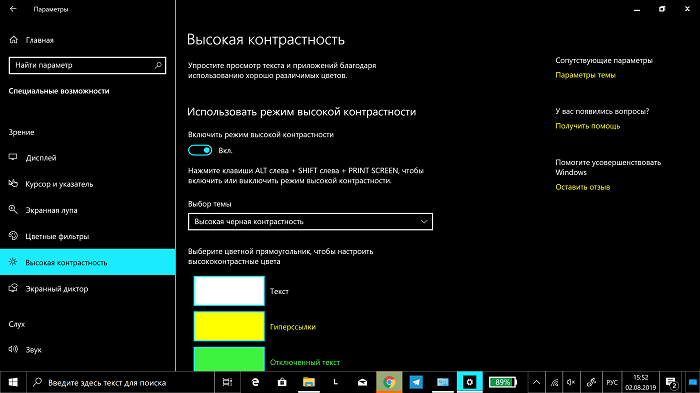The width and height of the screenshot is (700, 393).
Task: Open the Параметры темы link
Action: coord(585,75)
